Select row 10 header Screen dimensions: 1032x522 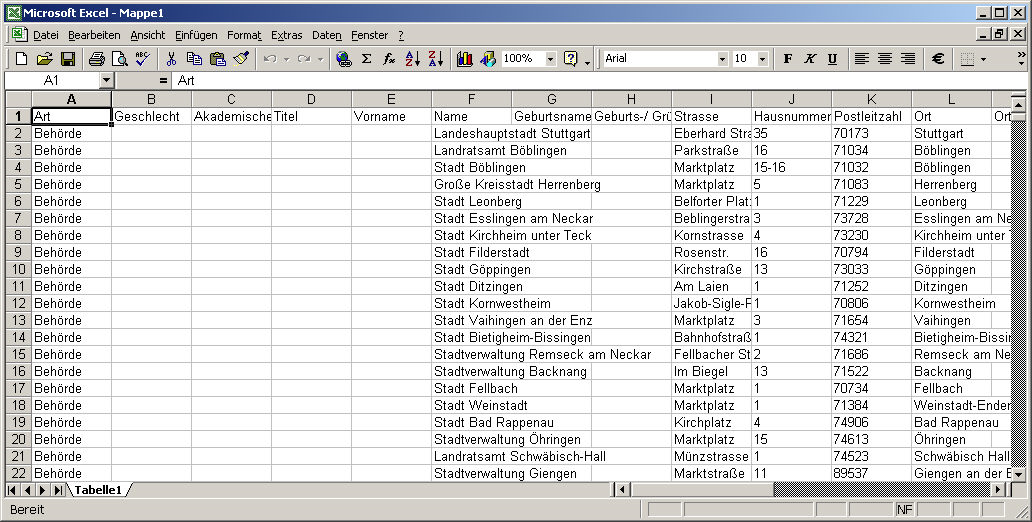[x=18, y=269]
